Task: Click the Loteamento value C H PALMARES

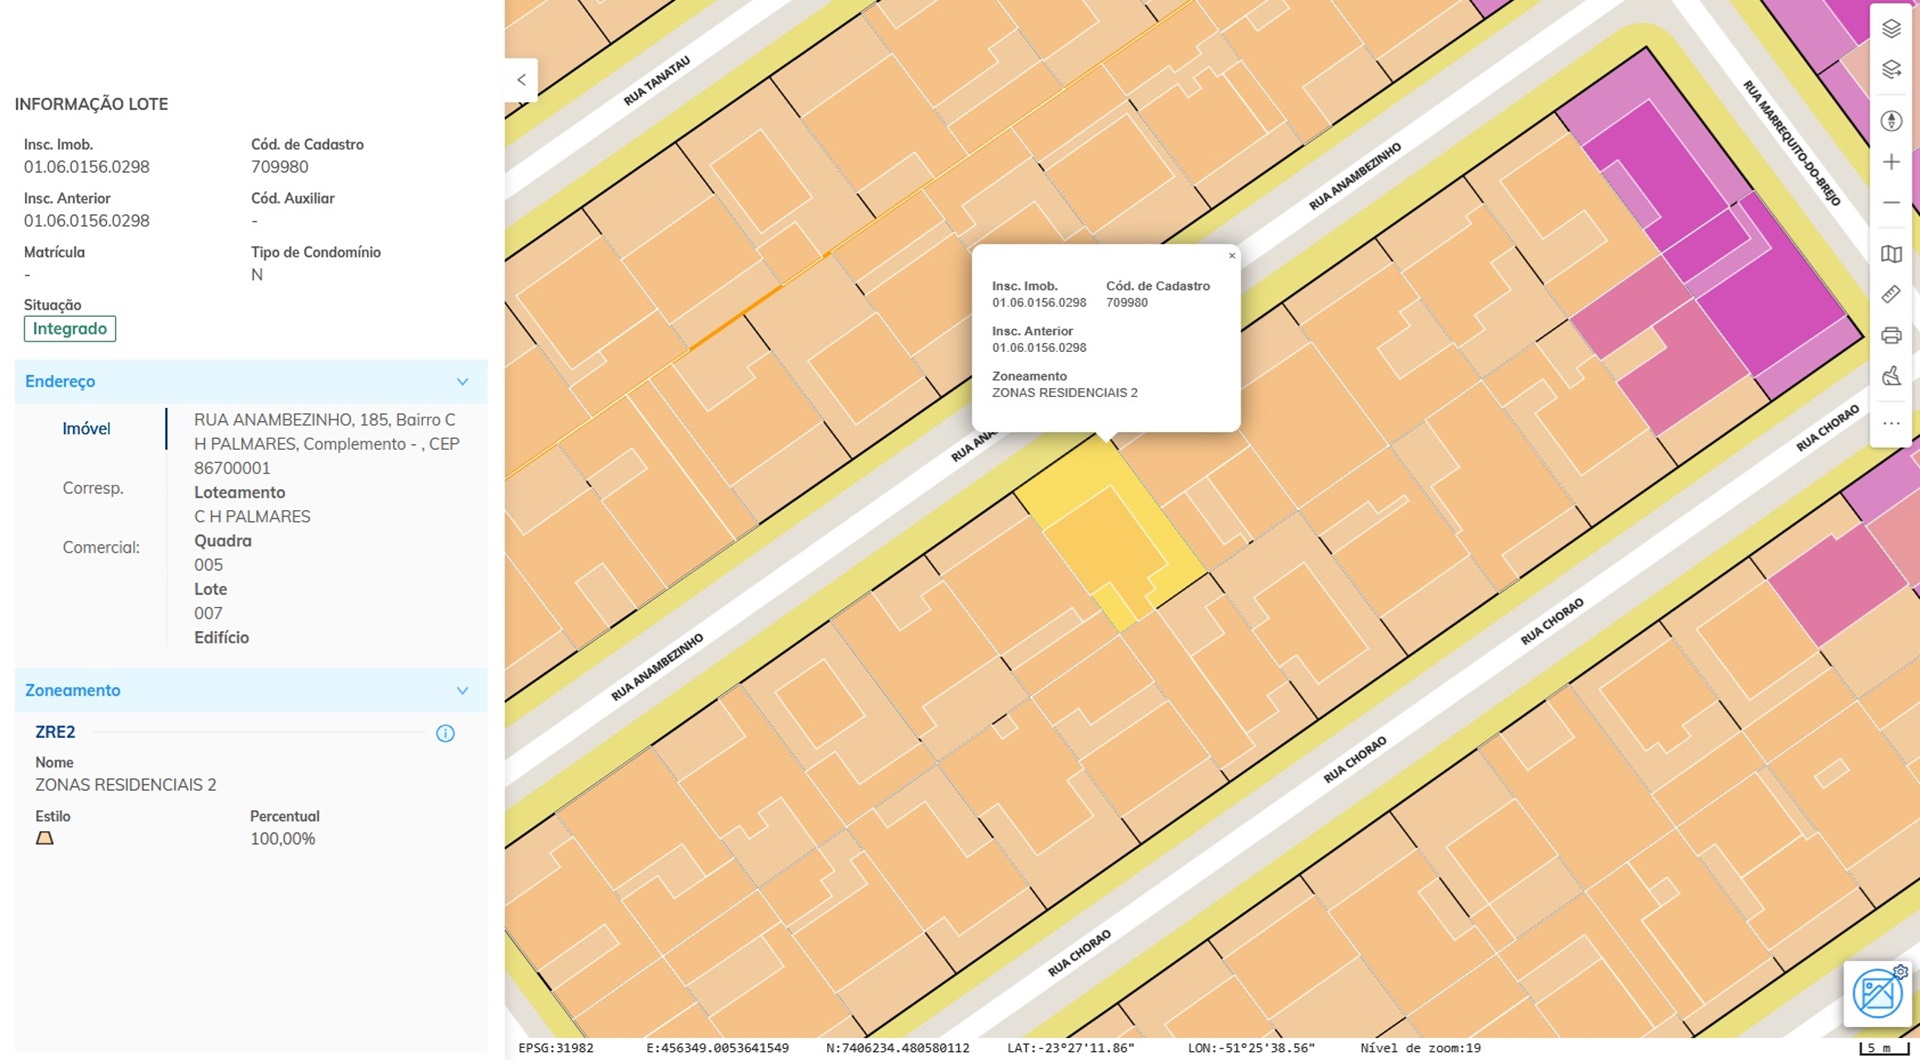Action: point(252,517)
